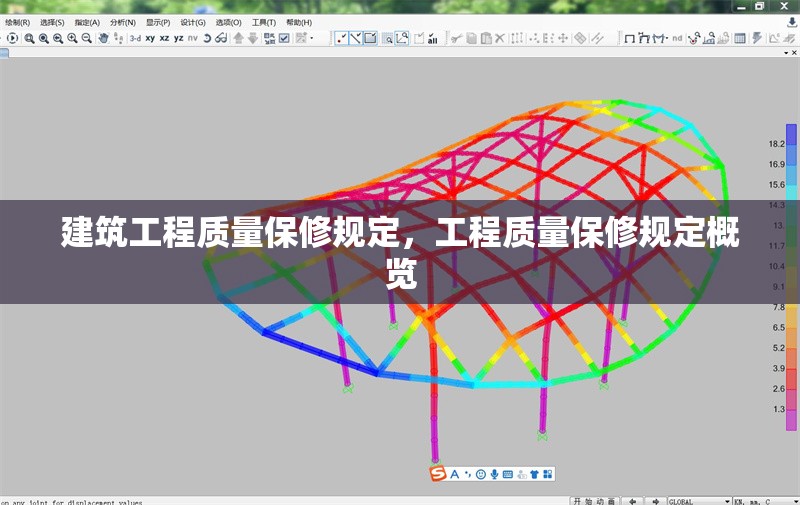Click the Zoom In plus magnifier
Screen dimensions: 800x505
[72, 38]
